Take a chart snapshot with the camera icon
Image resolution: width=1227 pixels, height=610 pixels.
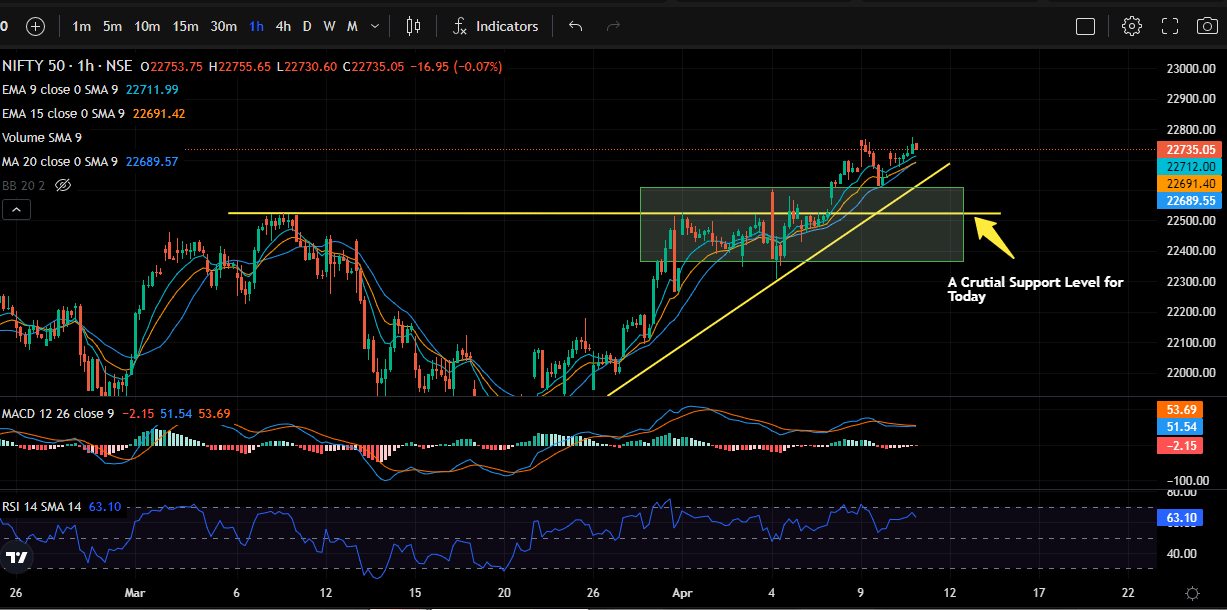point(1207,26)
